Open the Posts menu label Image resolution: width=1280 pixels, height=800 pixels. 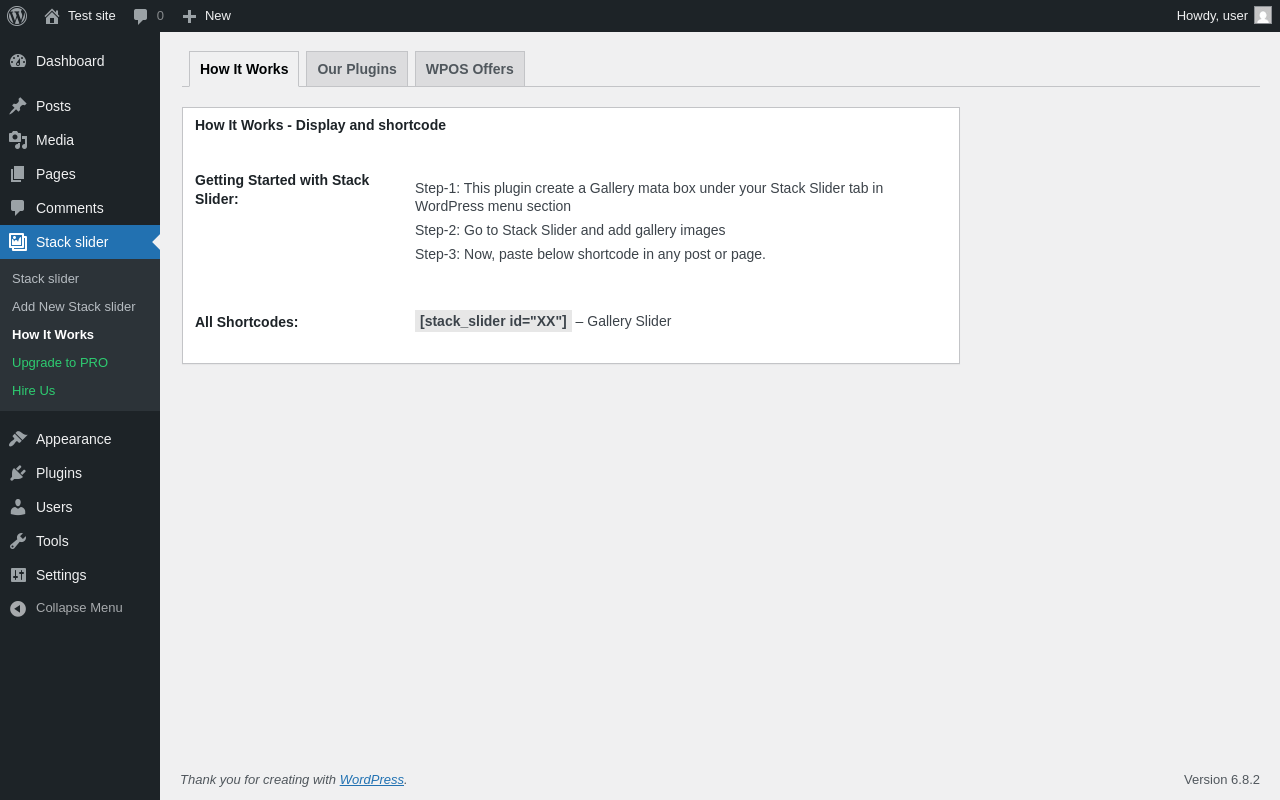(53, 106)
